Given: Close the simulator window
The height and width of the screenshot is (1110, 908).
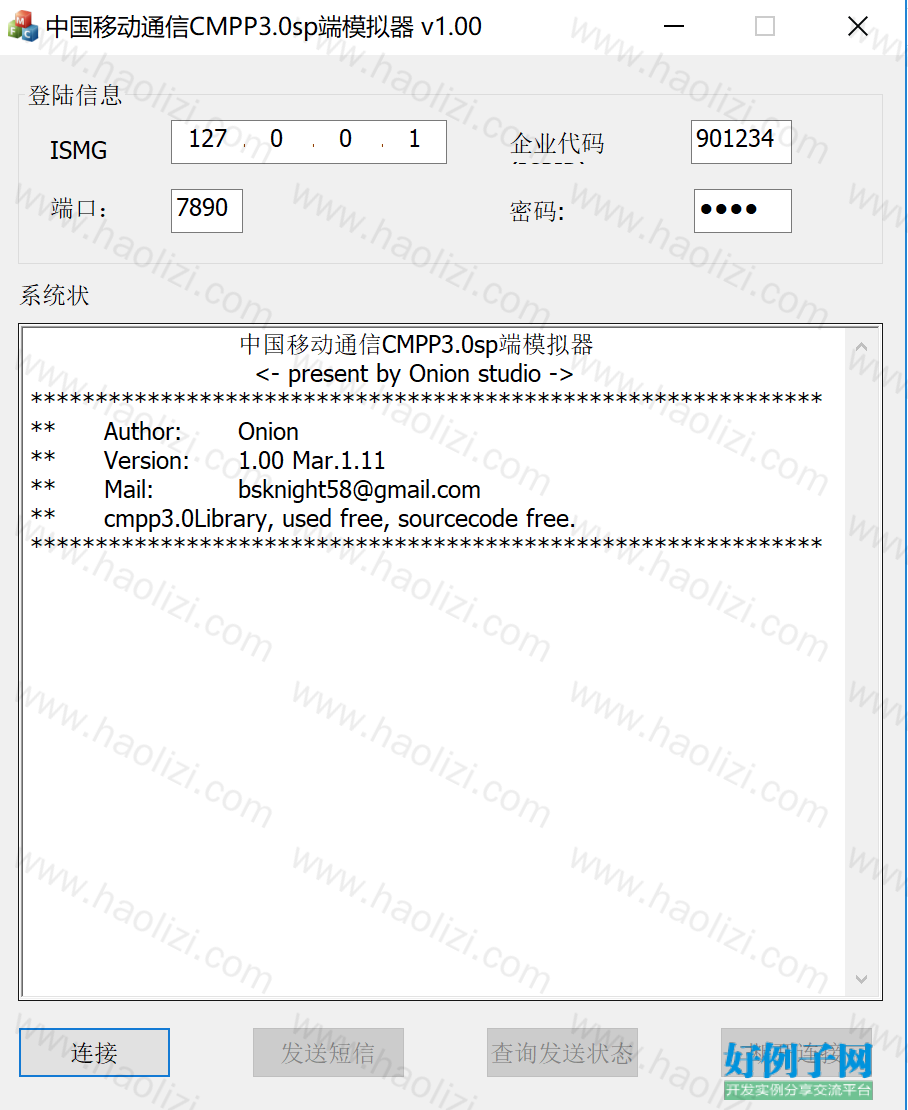Looking at the screenshot, I should 858,26.
